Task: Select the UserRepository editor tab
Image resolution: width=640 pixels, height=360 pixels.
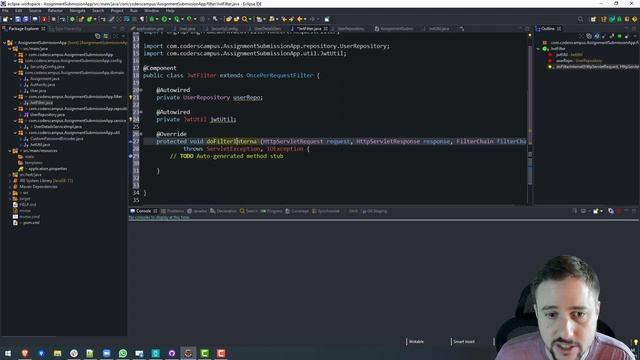Action: (x=351, y=29)
